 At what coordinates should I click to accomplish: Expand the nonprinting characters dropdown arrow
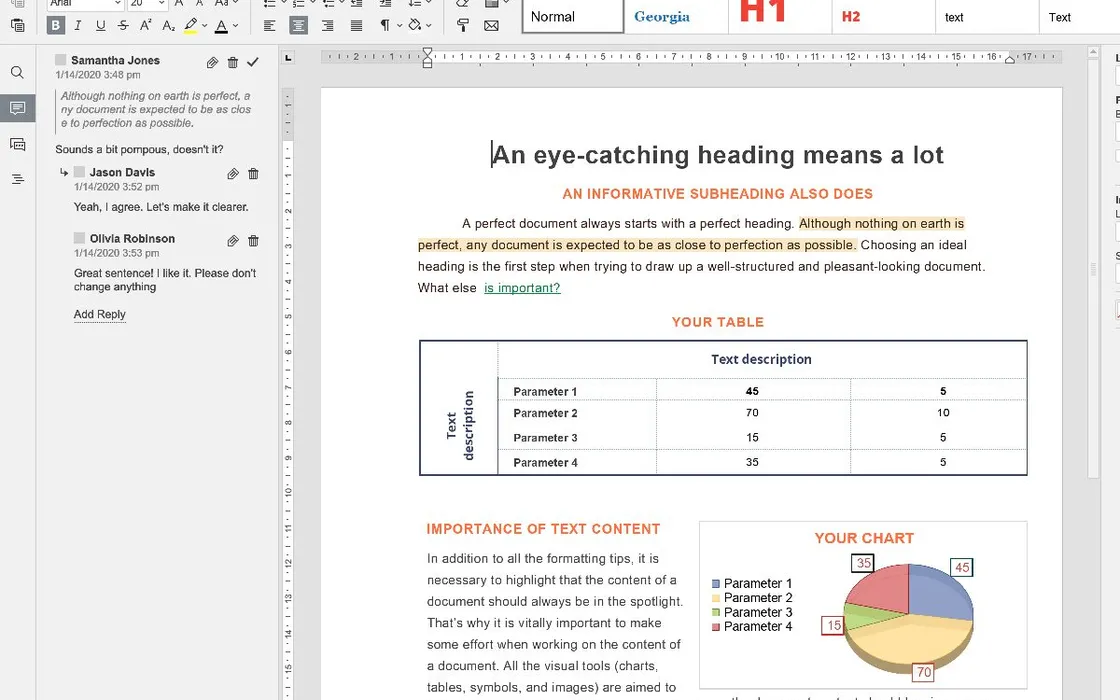[399, 26]
